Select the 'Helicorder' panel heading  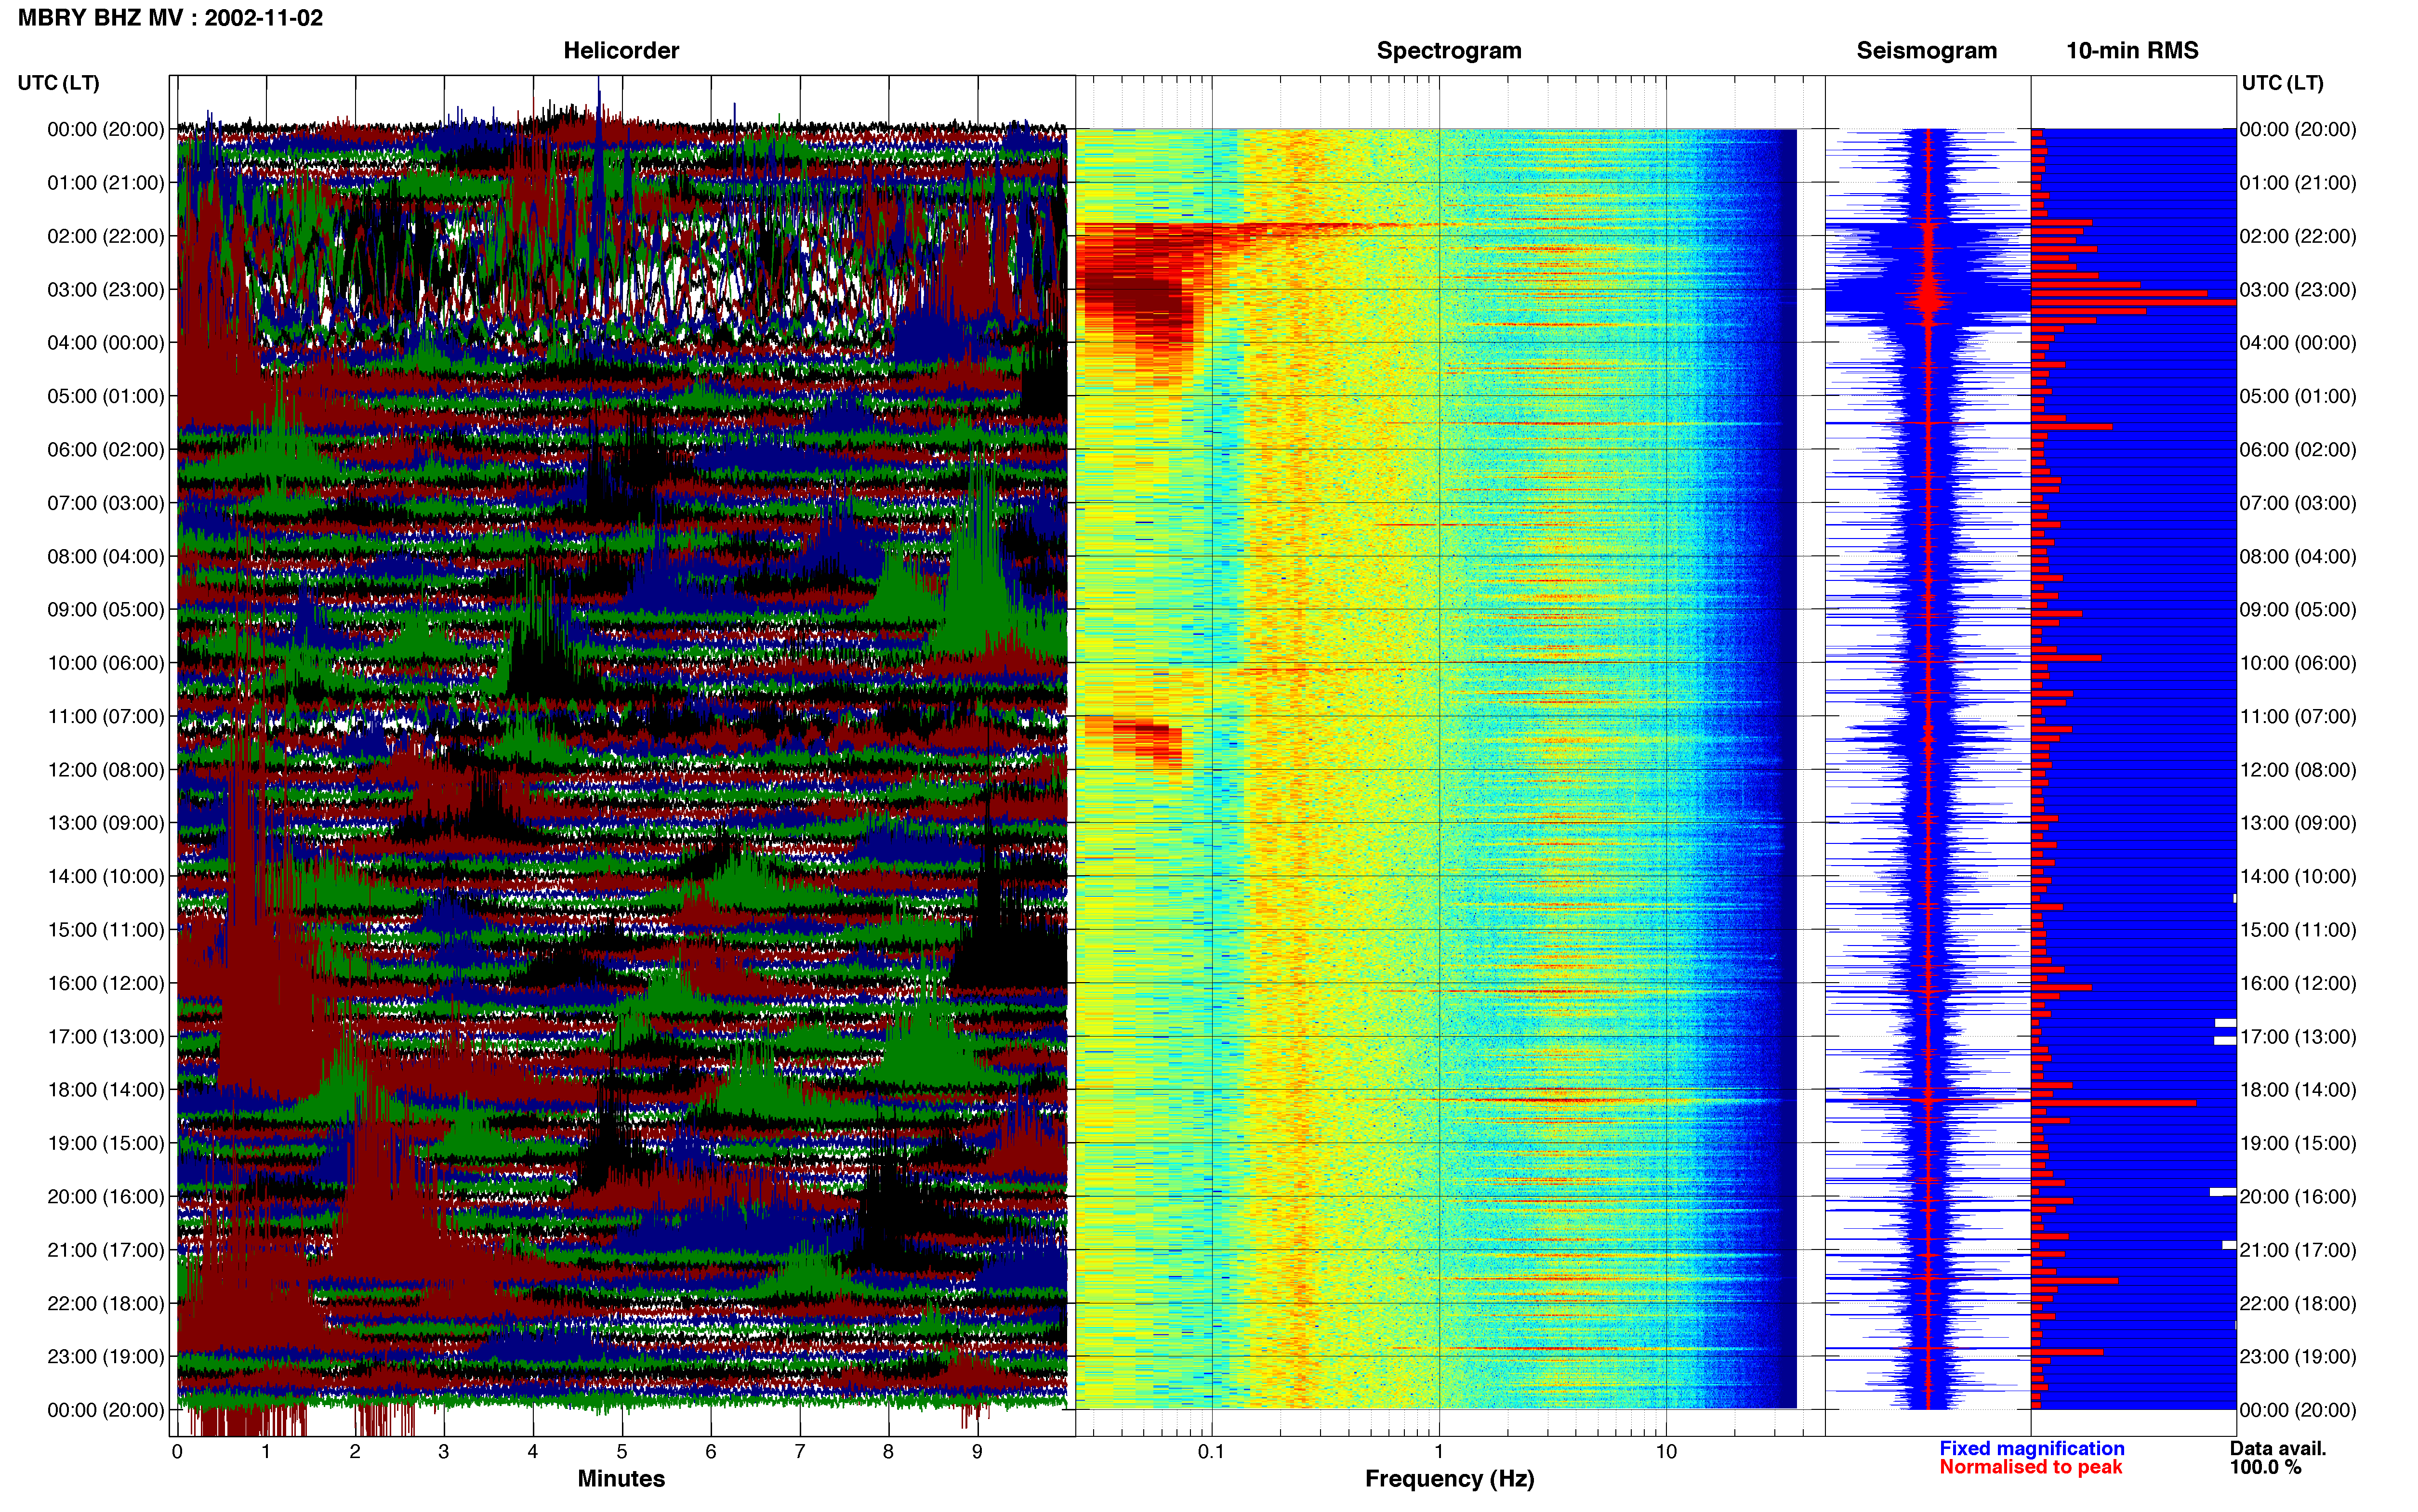pos(621,51)
